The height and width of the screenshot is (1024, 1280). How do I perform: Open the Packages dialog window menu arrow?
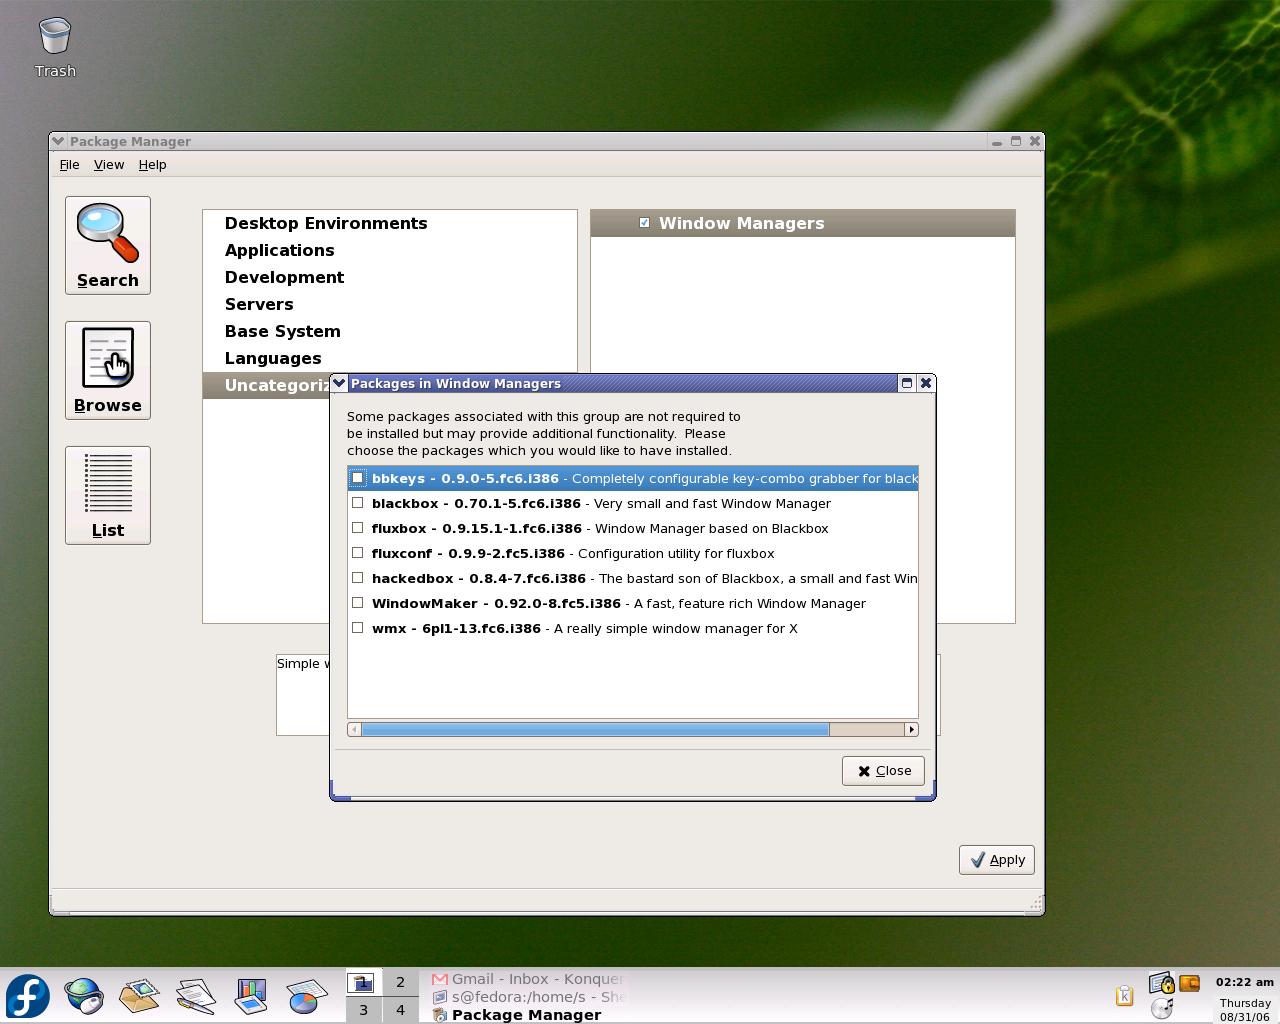pyautogui.click(x=339, y=383)
